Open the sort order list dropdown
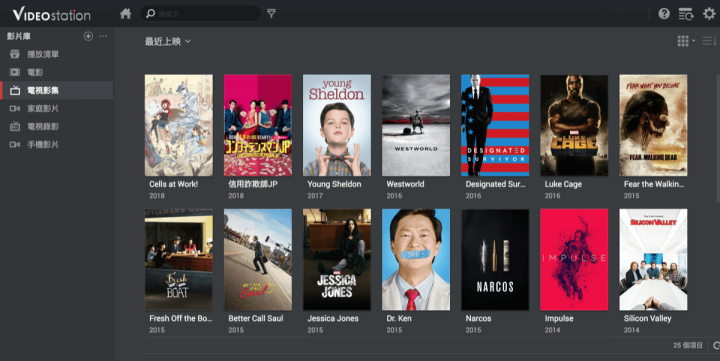The image size is (720, 361). [709, 41]
